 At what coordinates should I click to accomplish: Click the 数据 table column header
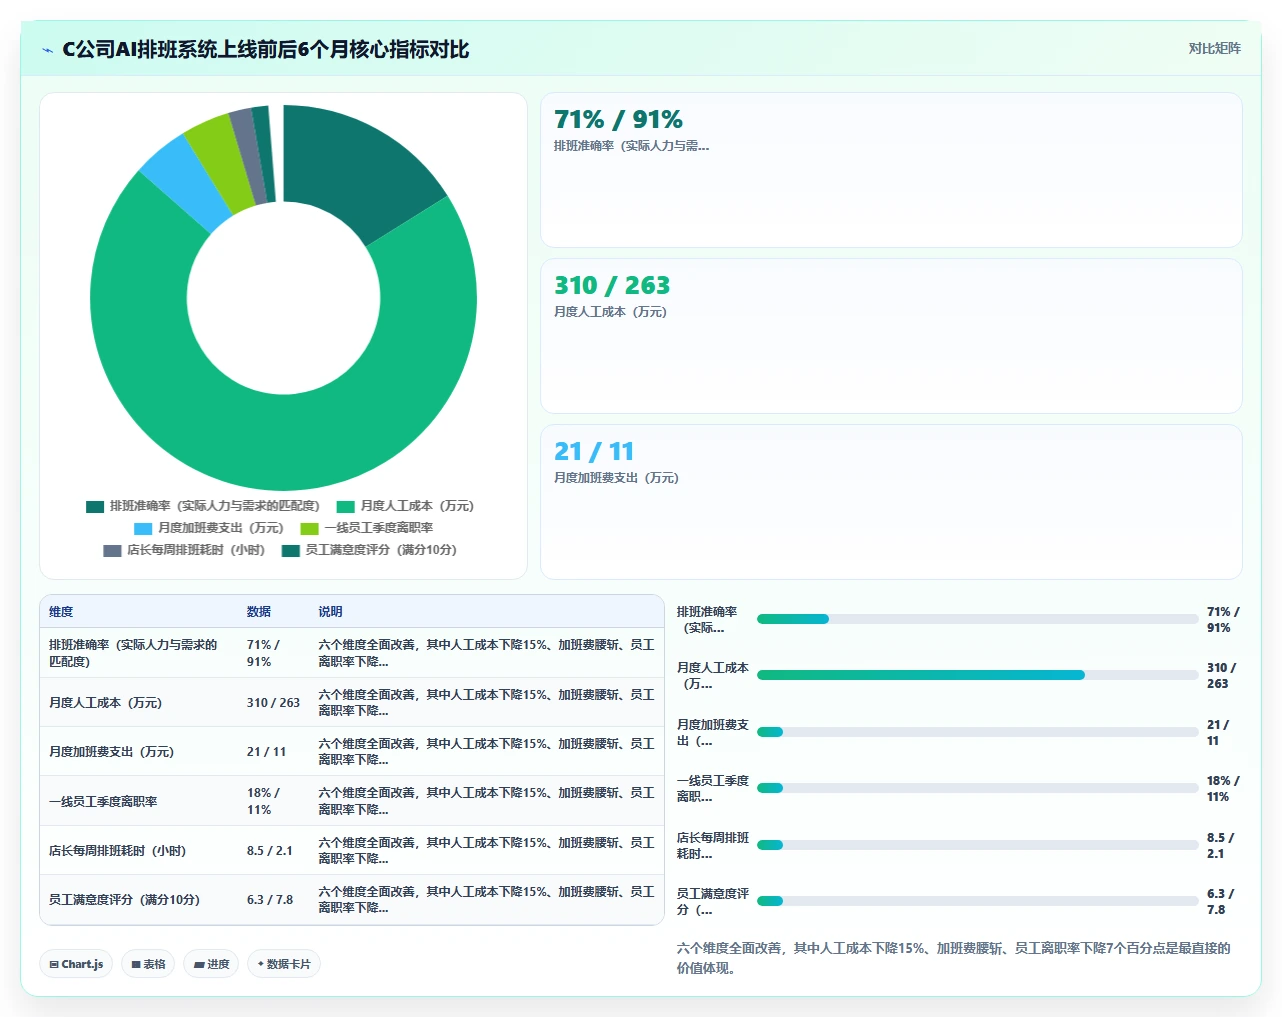point(259,612)
